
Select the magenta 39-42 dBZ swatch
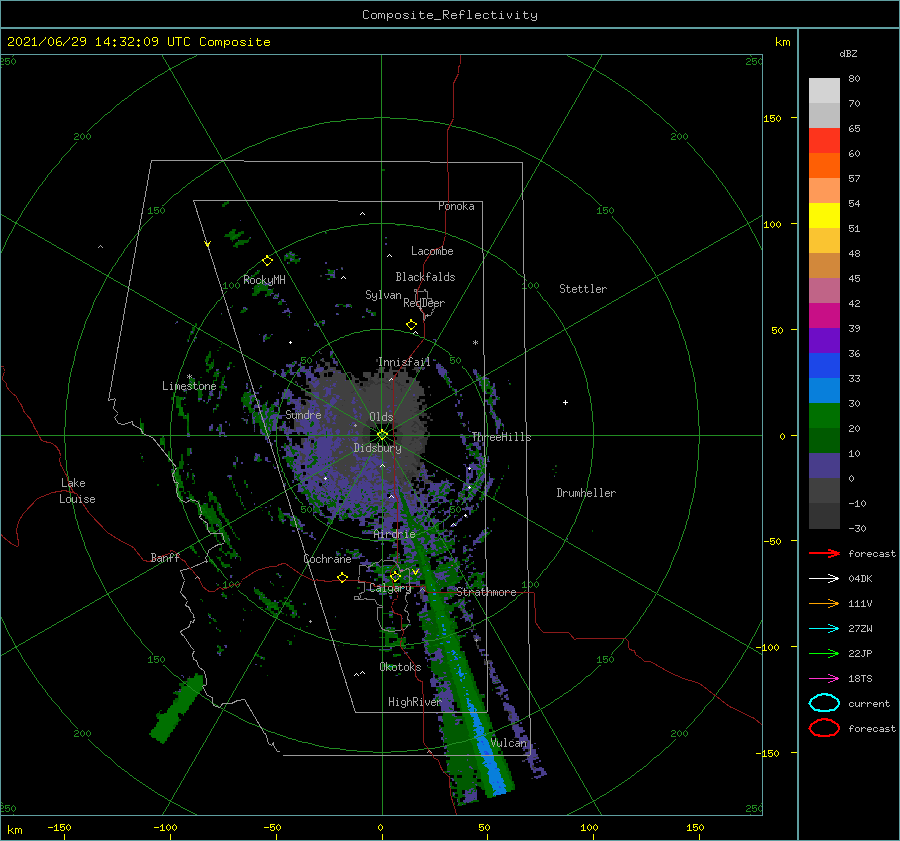824,316
